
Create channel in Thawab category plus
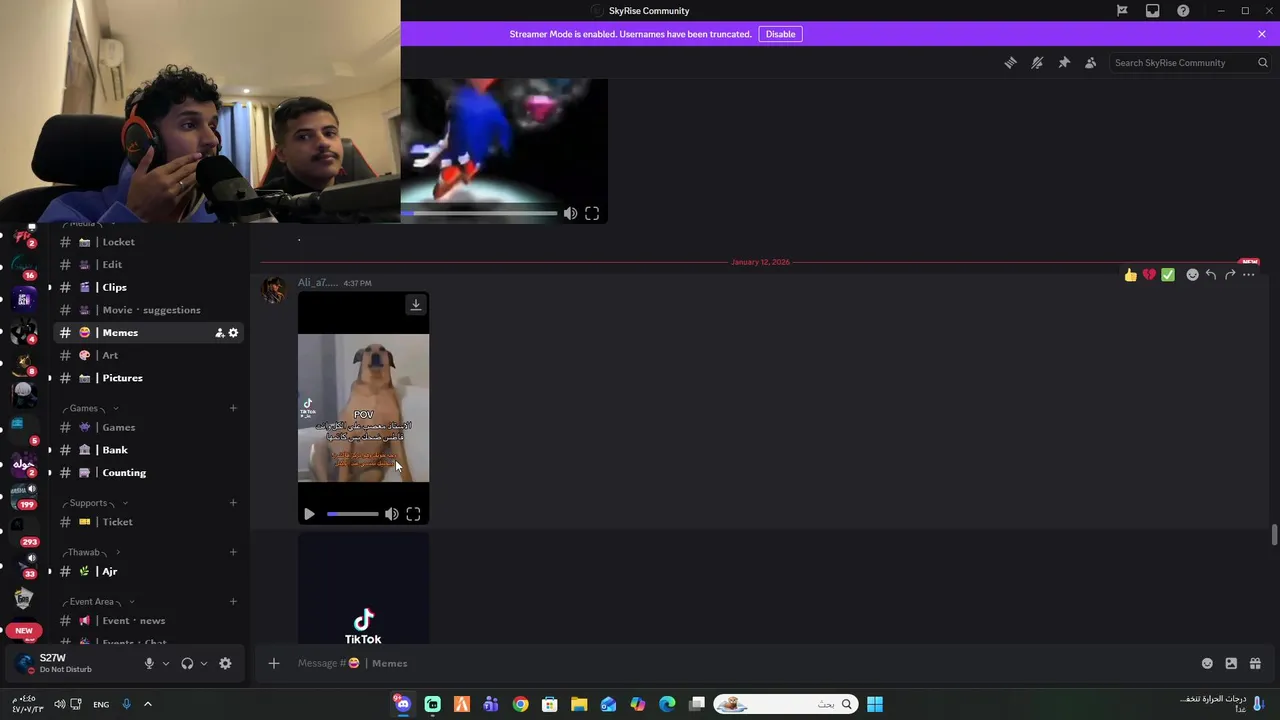coord(233,552)
